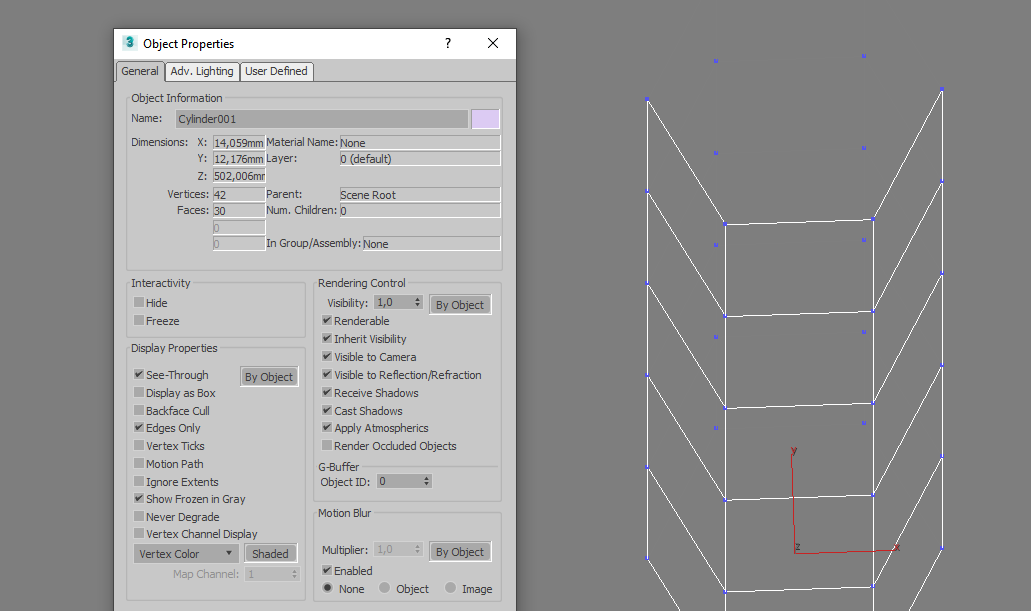Close the Object Properties dialog
Viewport: 1031px width, 611px height.
(492, 43)
